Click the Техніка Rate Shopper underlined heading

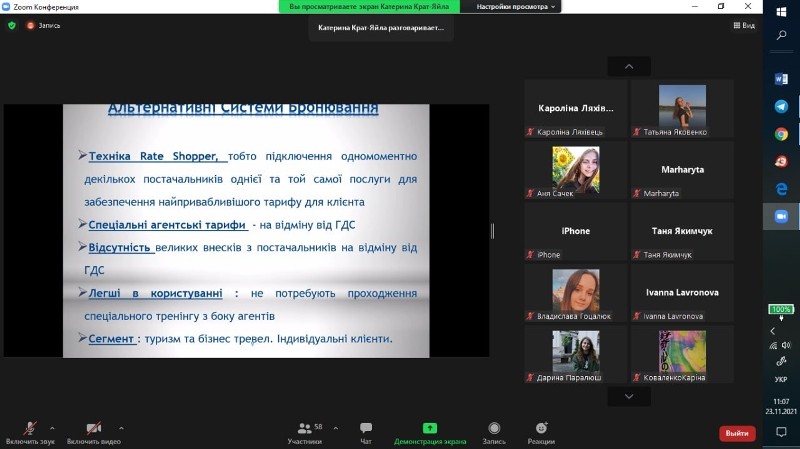pyautogui.click(x=153, y=156)
